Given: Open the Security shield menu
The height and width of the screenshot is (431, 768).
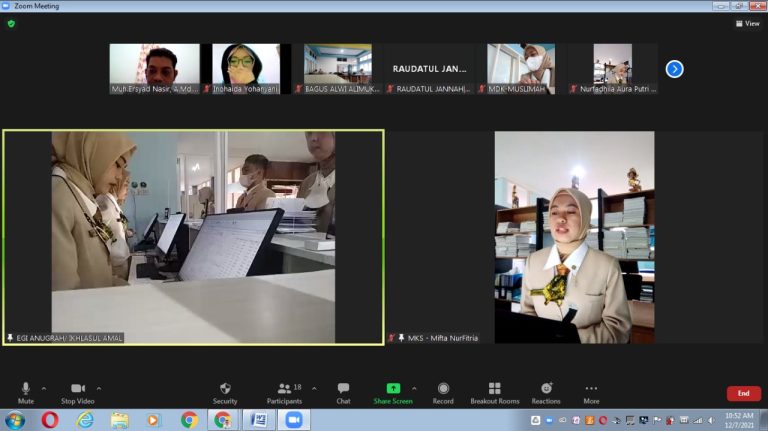Looking at the screenshot, I should (x=225, y=393).
